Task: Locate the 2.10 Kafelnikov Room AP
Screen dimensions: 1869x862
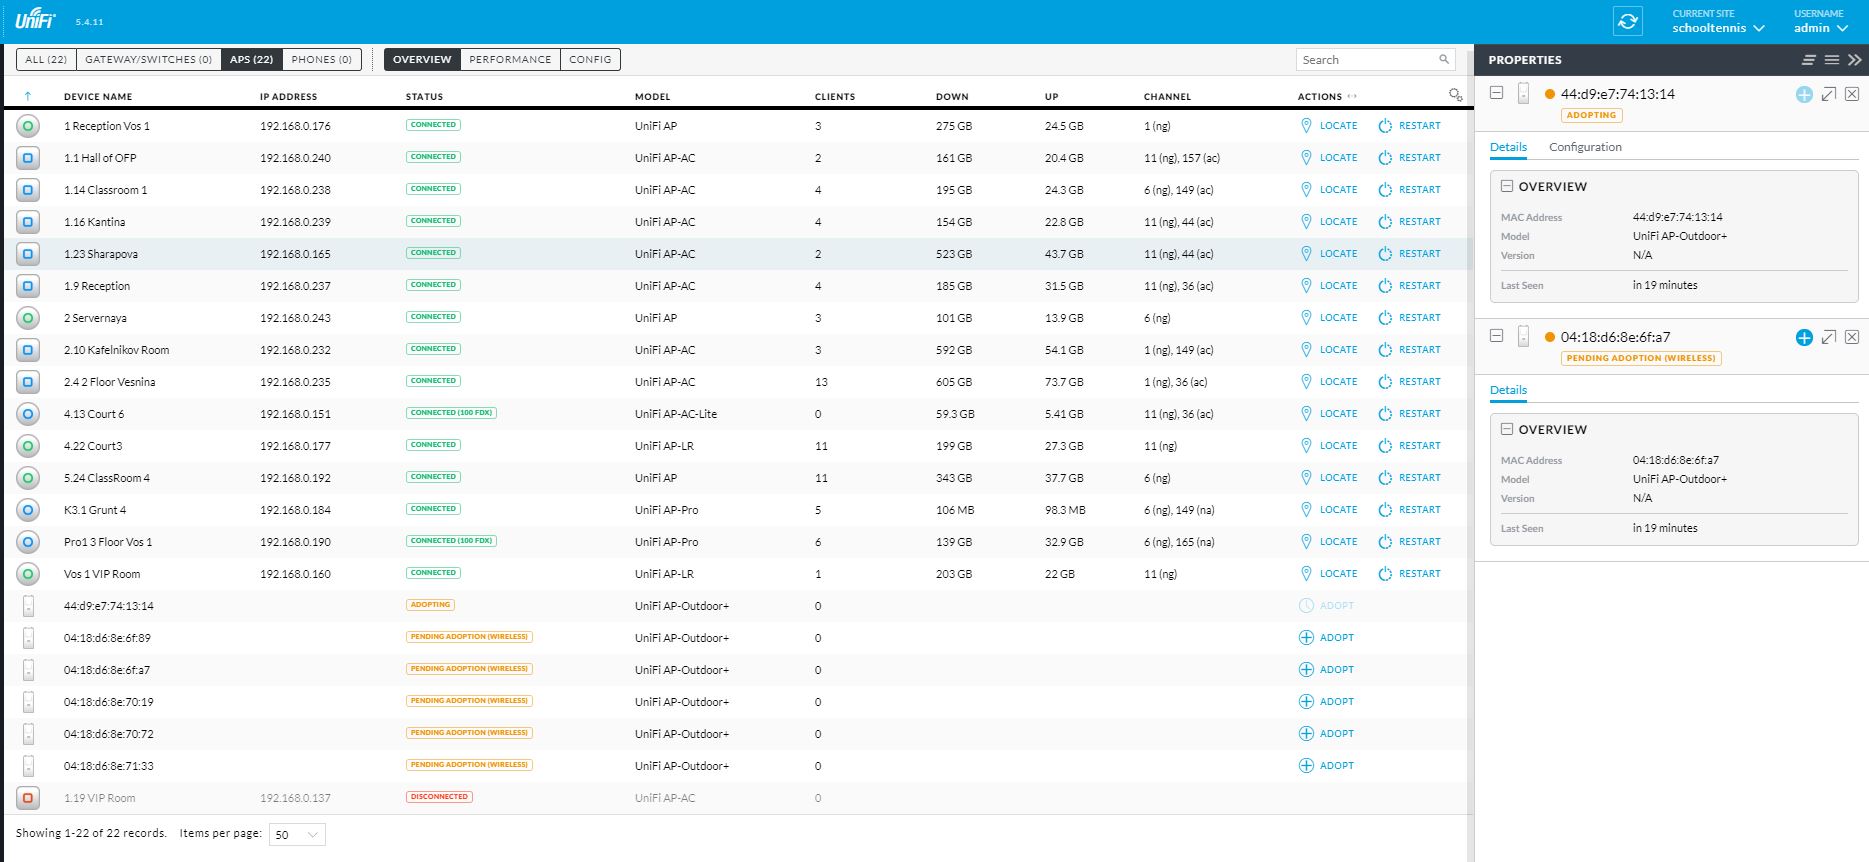Action: [1328, 350]
